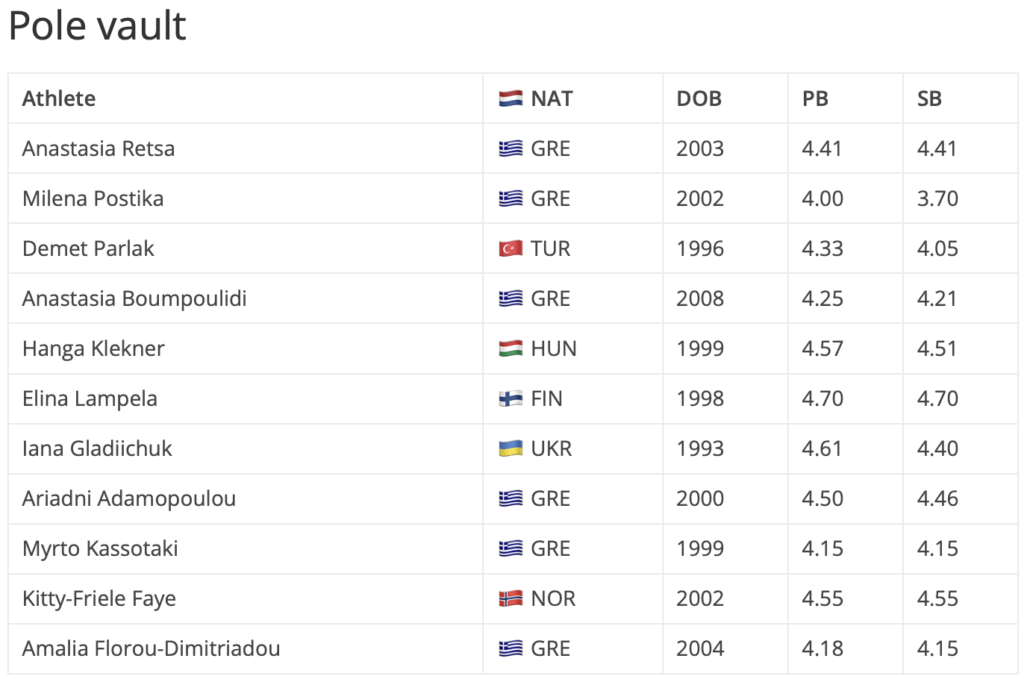Click Myrto Kassotaki's personal best 4.15
The image size is (1024, 679).
click(x=822, y=549)
